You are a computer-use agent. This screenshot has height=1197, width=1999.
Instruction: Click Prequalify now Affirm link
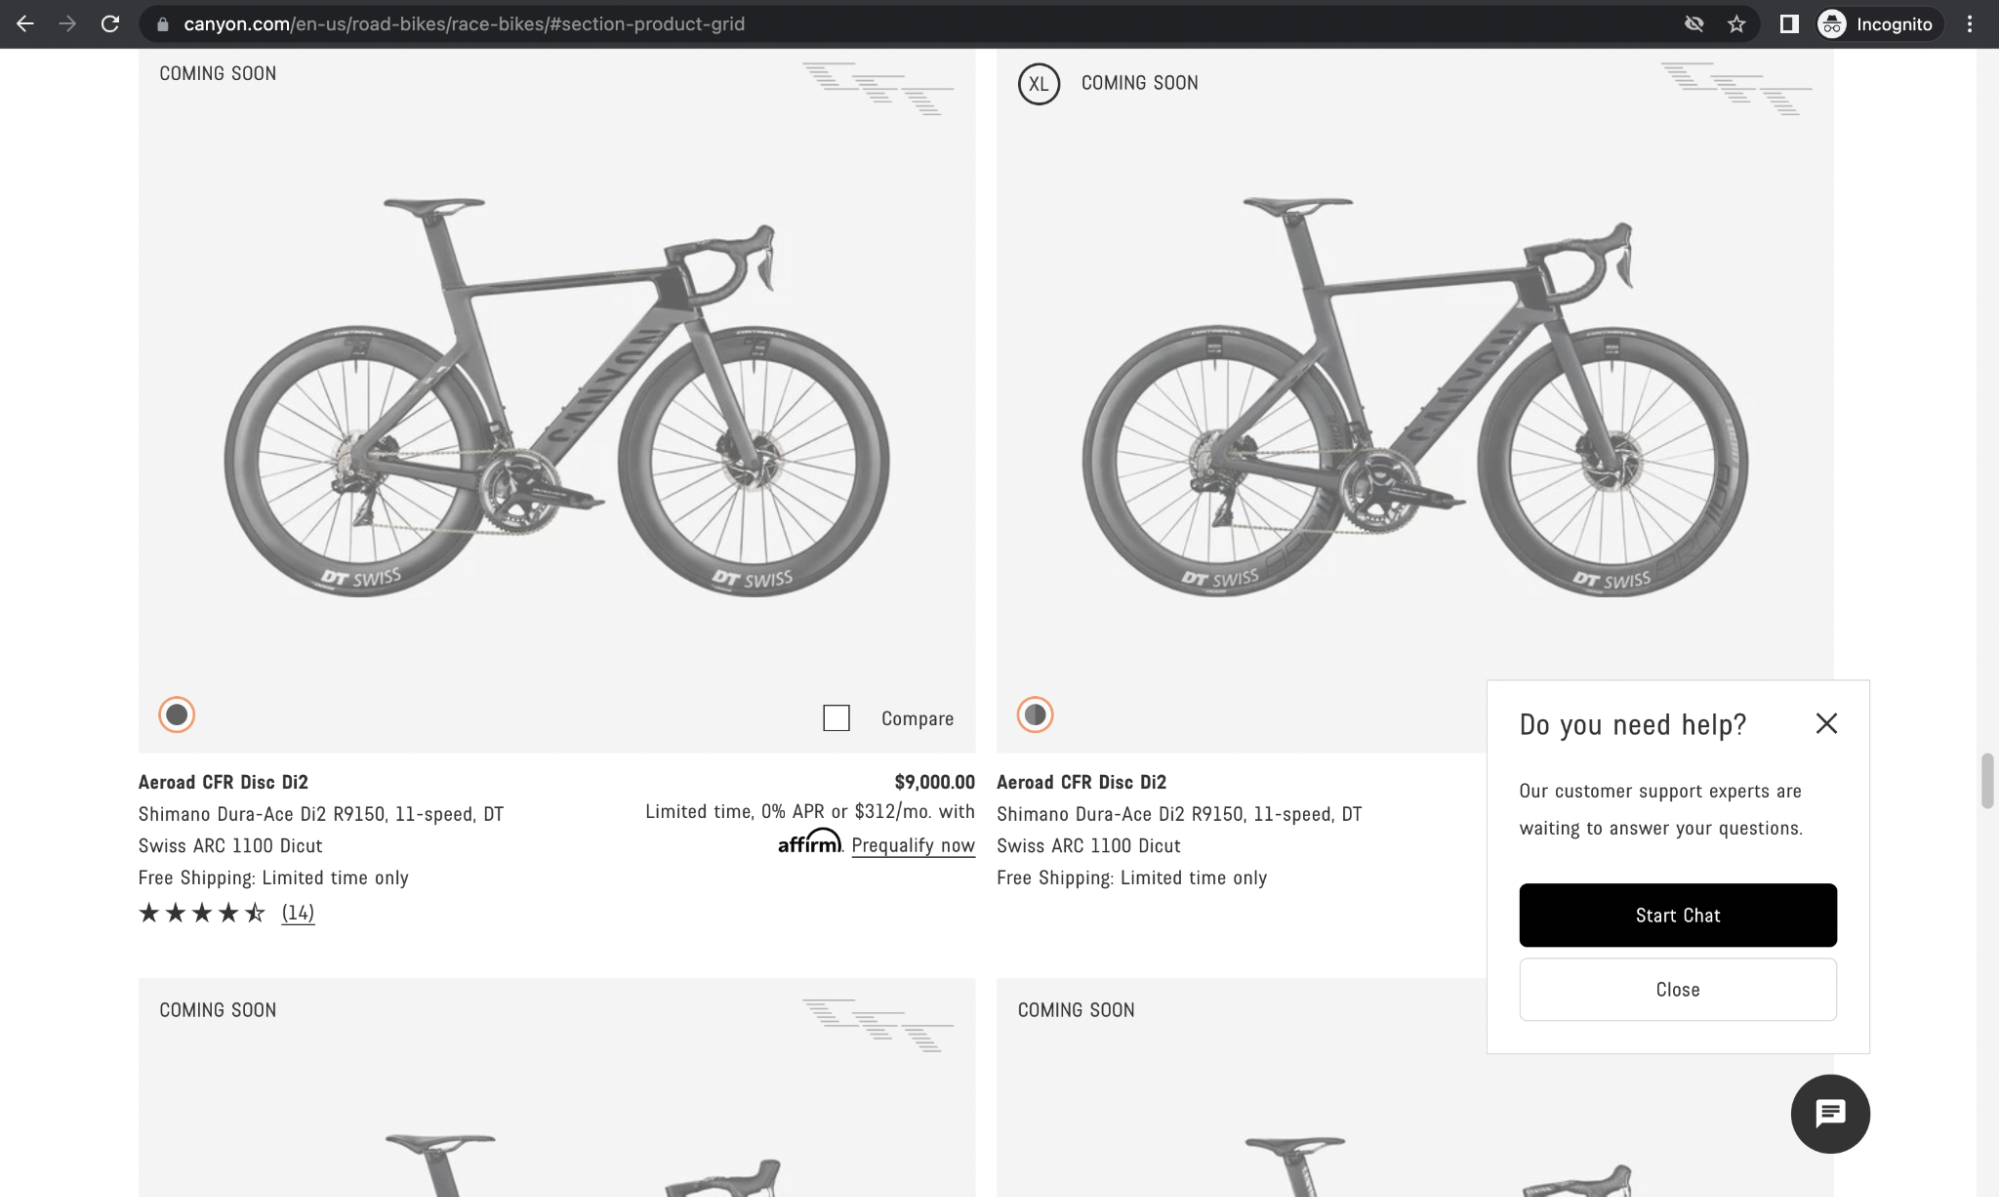913,845
